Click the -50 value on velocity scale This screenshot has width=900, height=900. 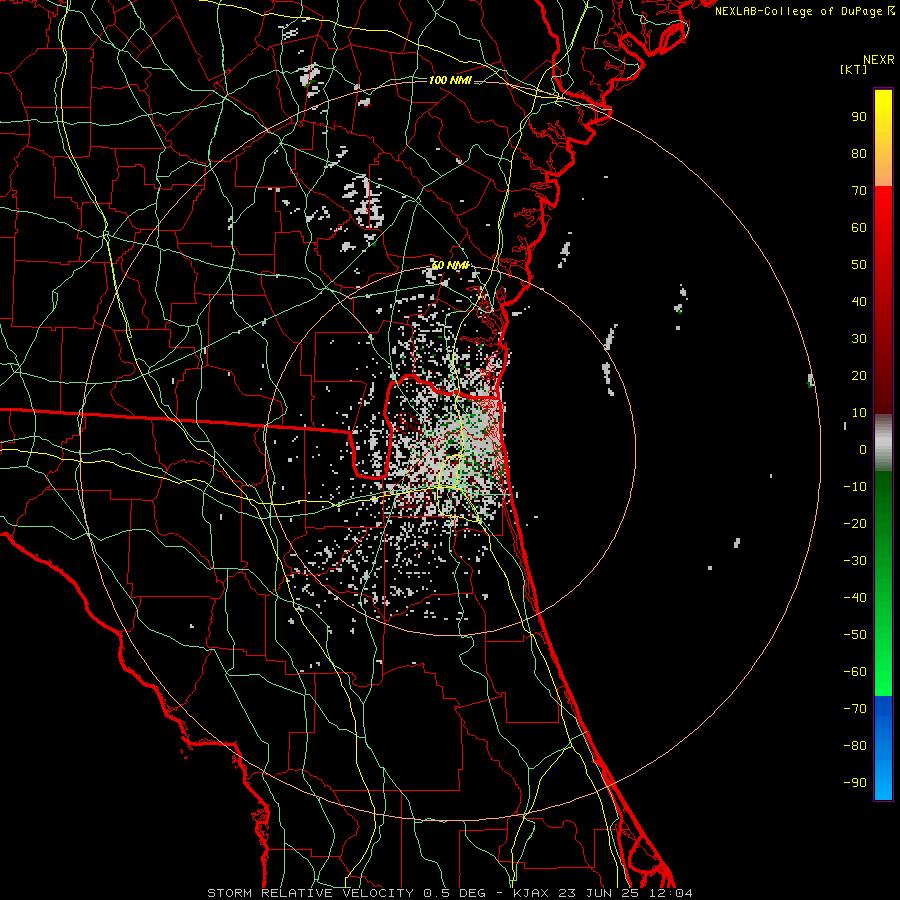pos(855,635)
